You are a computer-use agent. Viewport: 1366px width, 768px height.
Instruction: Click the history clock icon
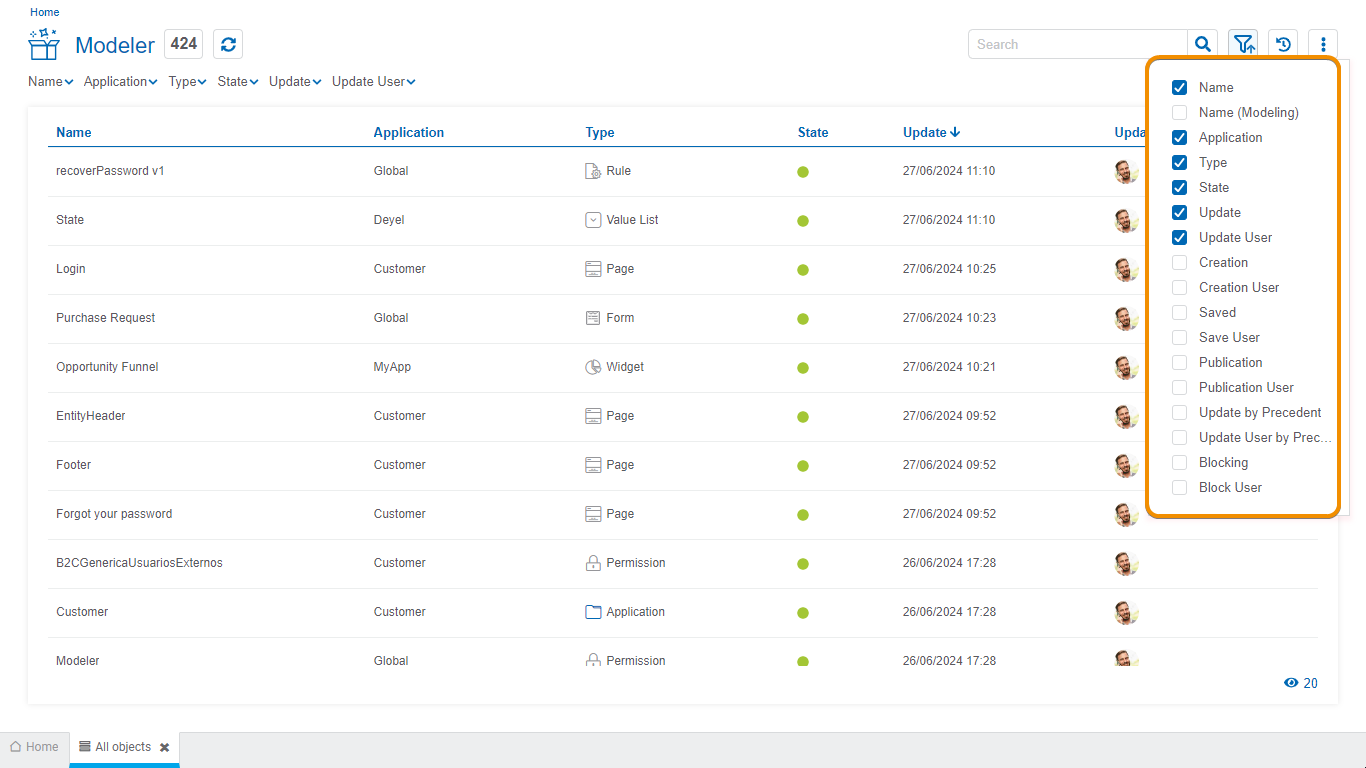(x=1283, y=44)
